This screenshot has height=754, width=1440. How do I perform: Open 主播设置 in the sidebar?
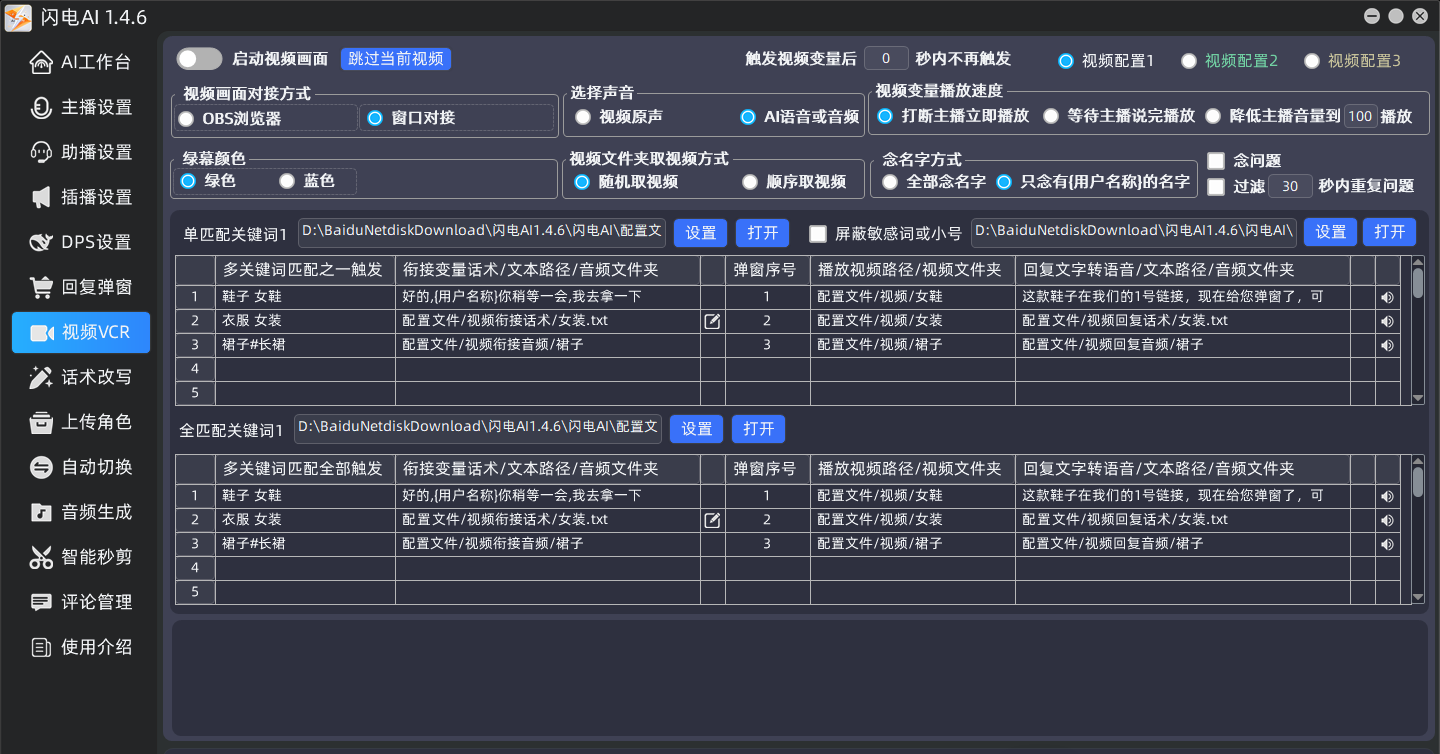pos(81,107)
